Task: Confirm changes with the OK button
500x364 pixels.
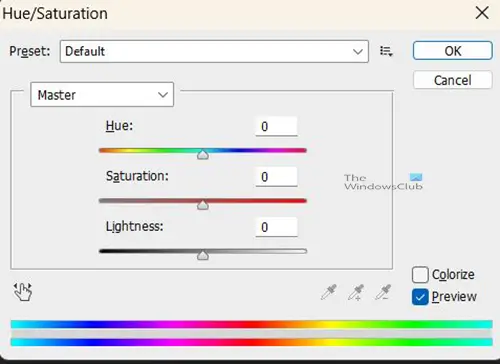Action: click(x=453, y=51)
